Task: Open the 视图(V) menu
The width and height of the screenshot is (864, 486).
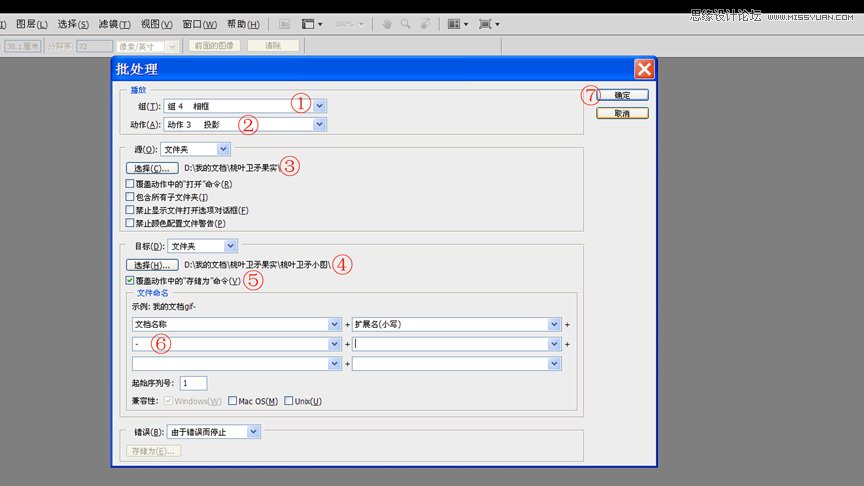Action: point(156,24)
